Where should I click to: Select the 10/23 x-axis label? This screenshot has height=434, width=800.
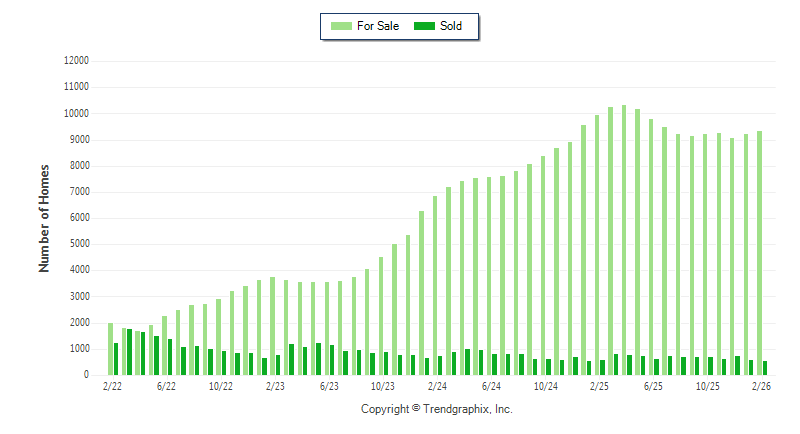(382, 386)
